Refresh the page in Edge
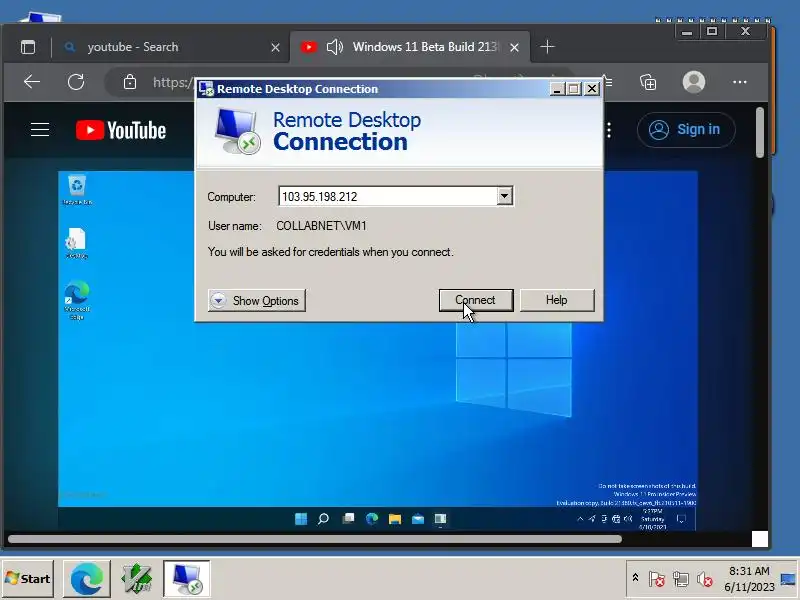The height and width of the screenshot is (600, 800). pyautogui.click(x=76, y=82)
